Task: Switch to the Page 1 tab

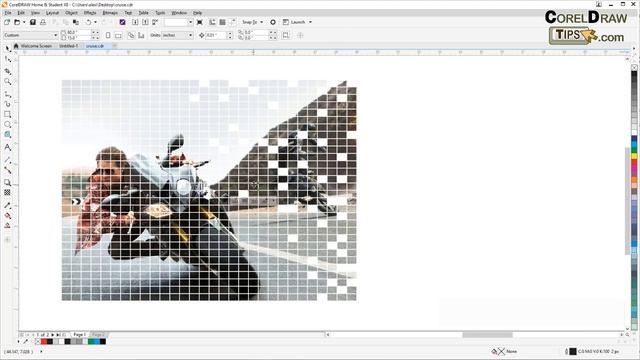Action: click(x=79, y=335)
